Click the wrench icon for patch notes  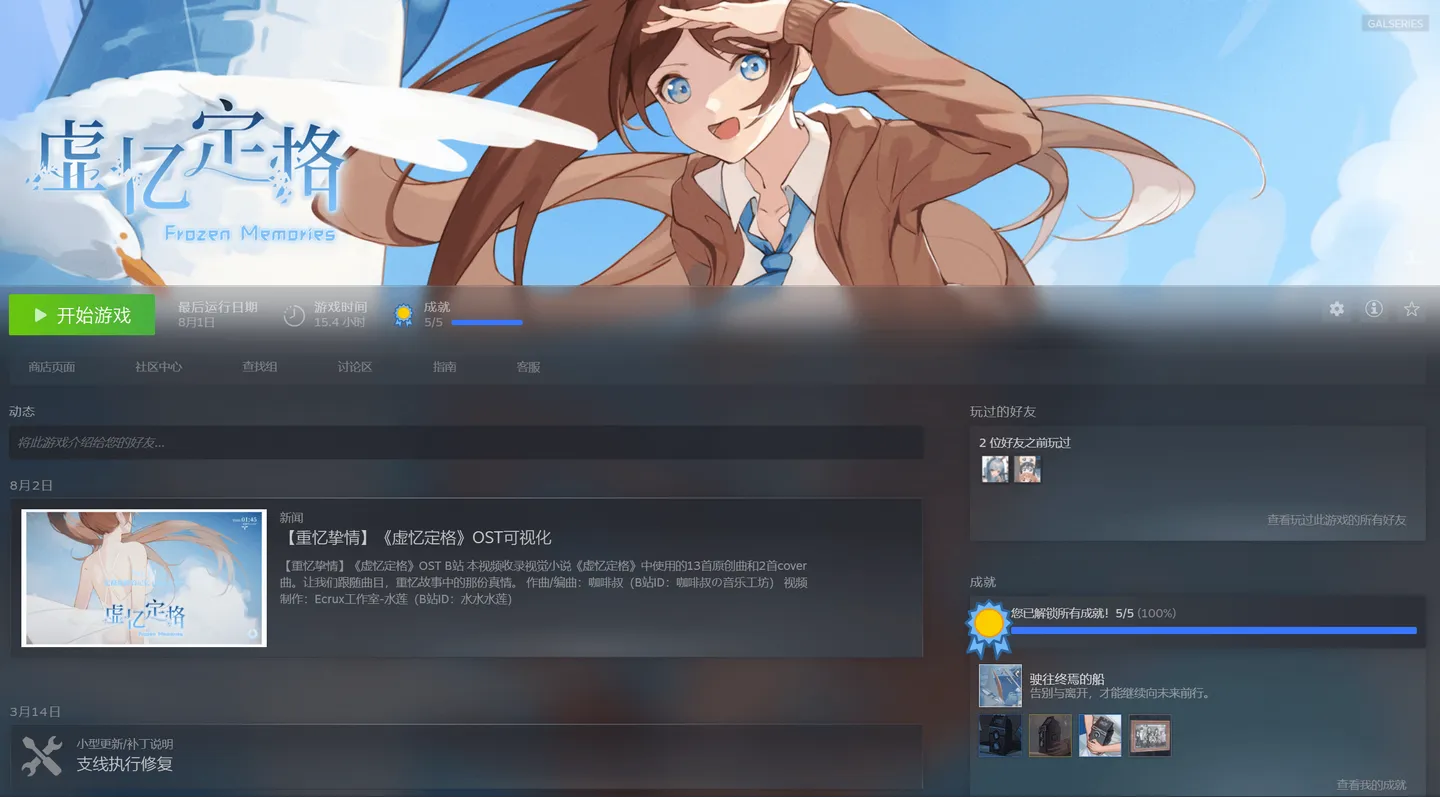coord(42,755)
